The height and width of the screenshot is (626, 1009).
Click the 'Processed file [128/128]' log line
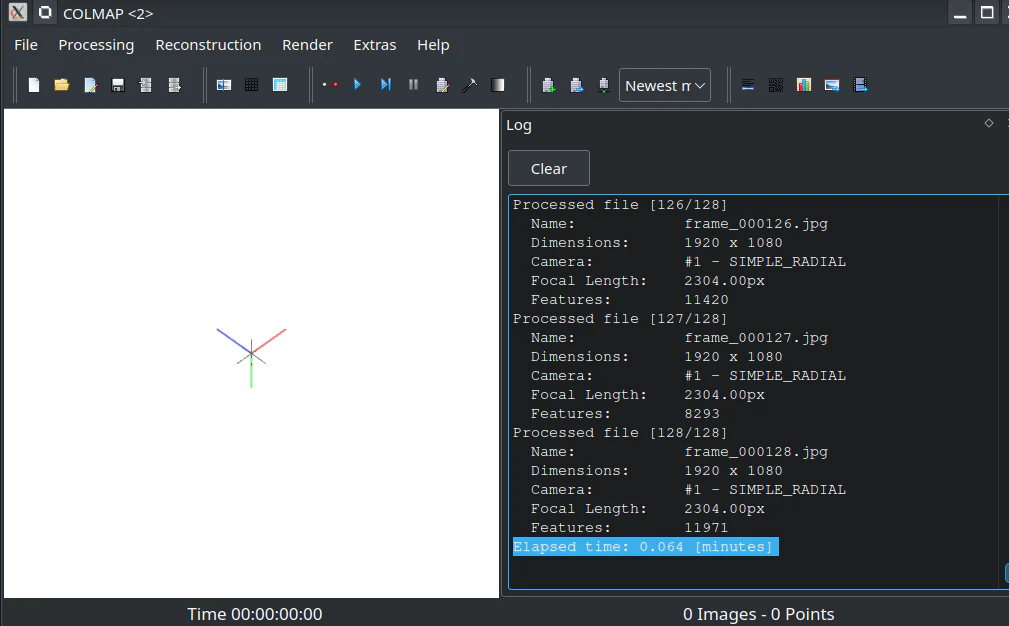pyautogui.click(x=620, y=432)
